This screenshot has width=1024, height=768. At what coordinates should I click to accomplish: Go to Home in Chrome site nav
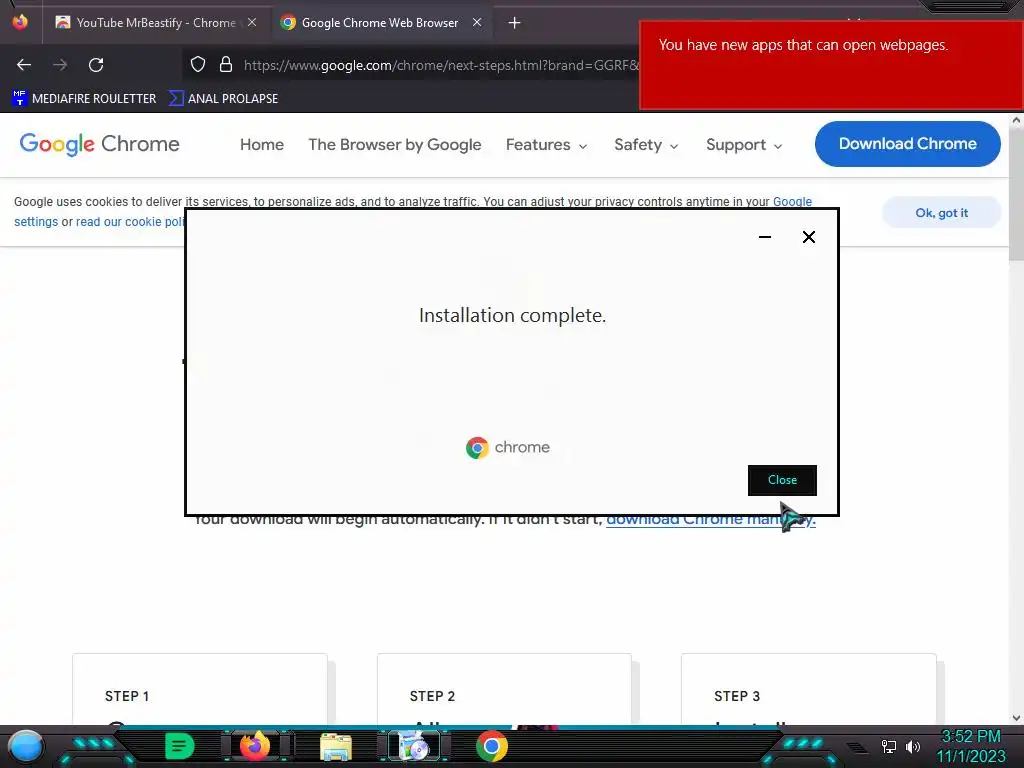262,144
